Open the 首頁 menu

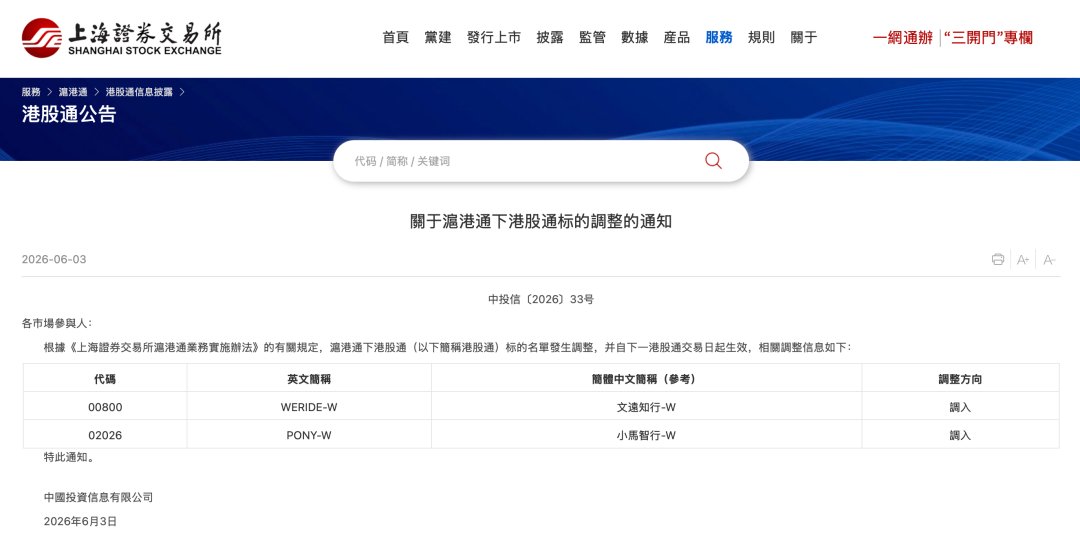point(395,38)
